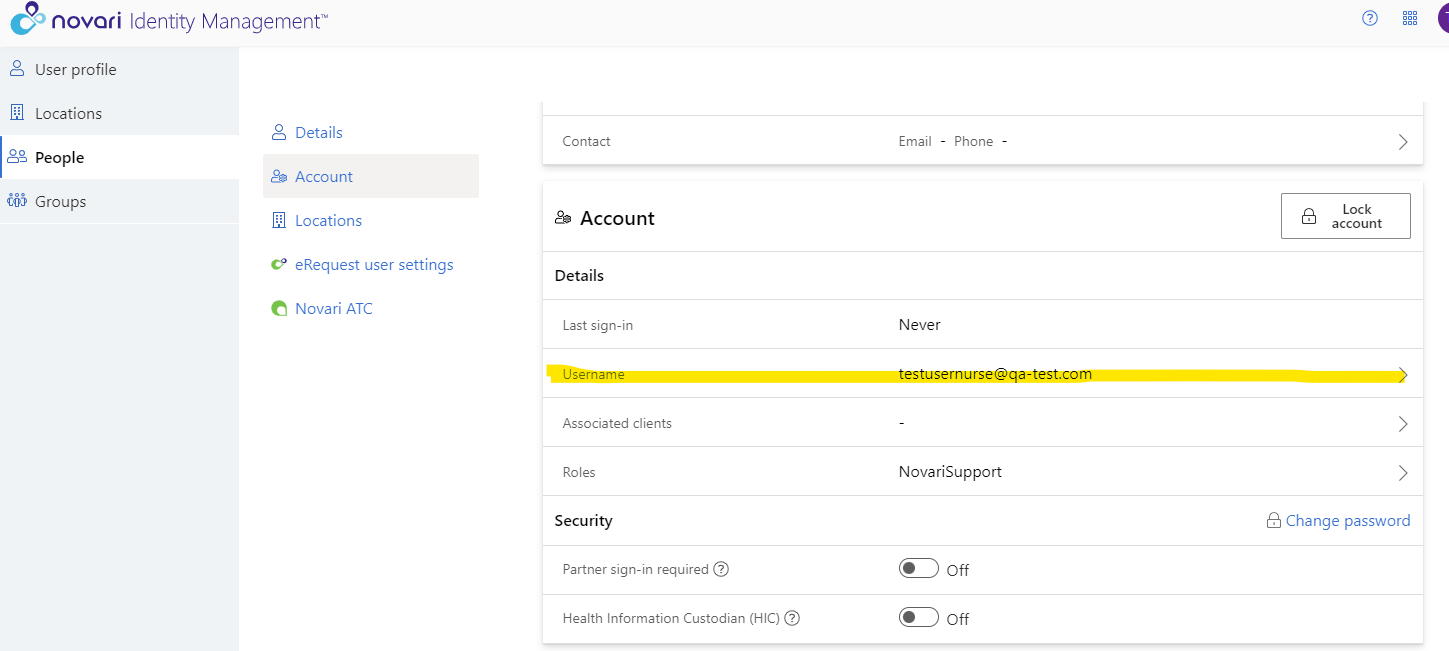1449x651 pixels.
Task: Switch to the Details section tab
Action: coord(318,132)
